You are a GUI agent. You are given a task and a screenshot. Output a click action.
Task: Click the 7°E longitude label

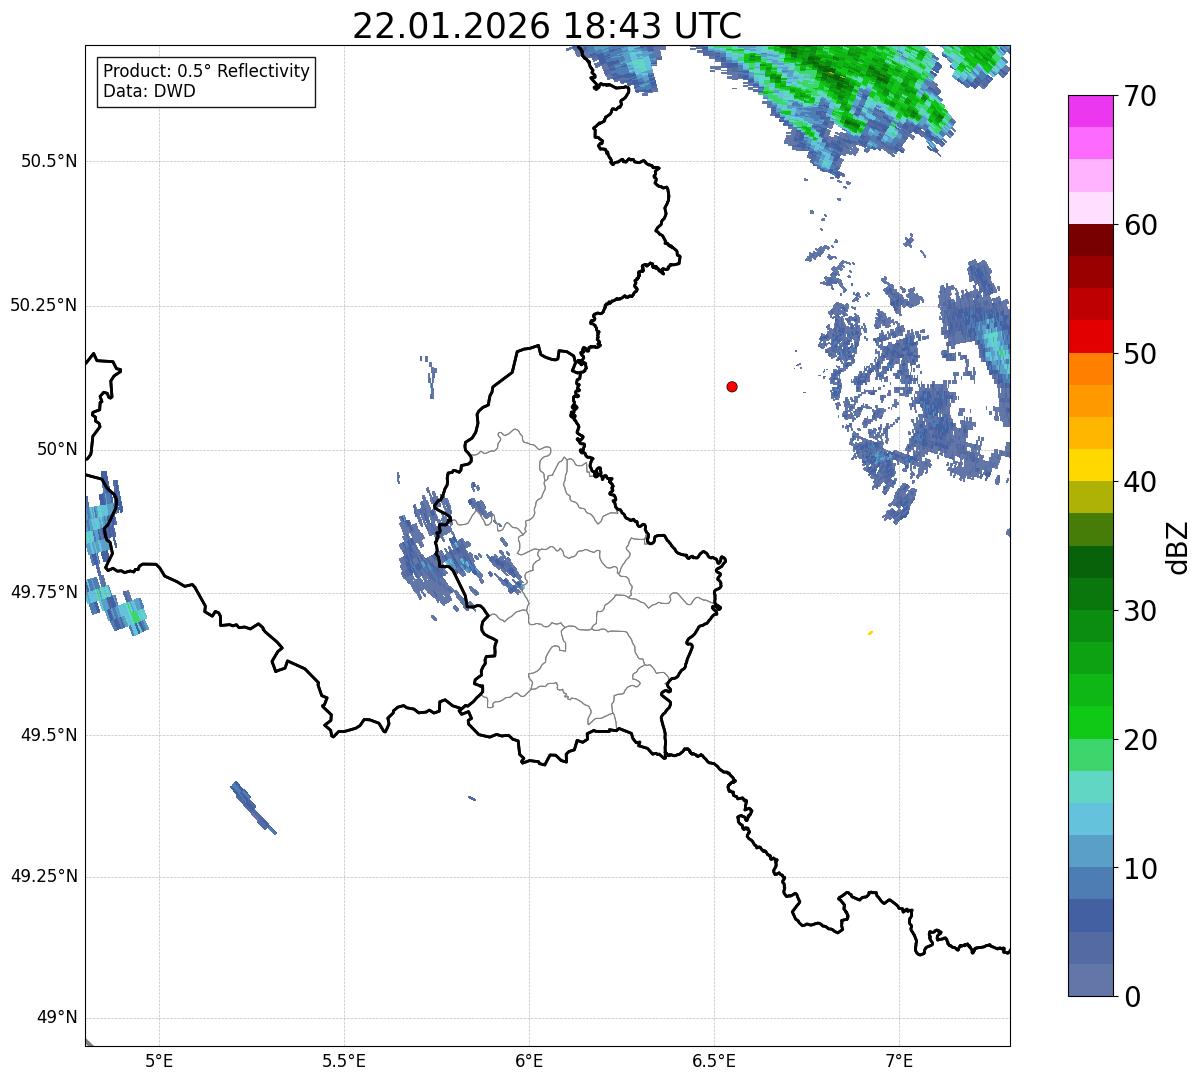point(899,1060)
